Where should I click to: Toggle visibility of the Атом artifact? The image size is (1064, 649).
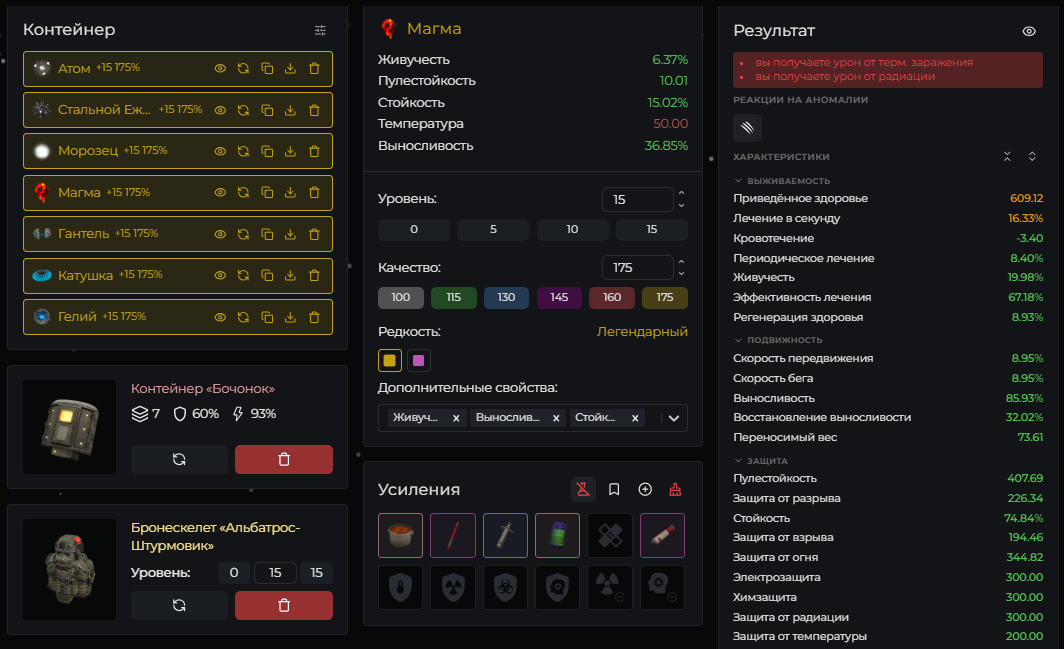click(221, 69)
